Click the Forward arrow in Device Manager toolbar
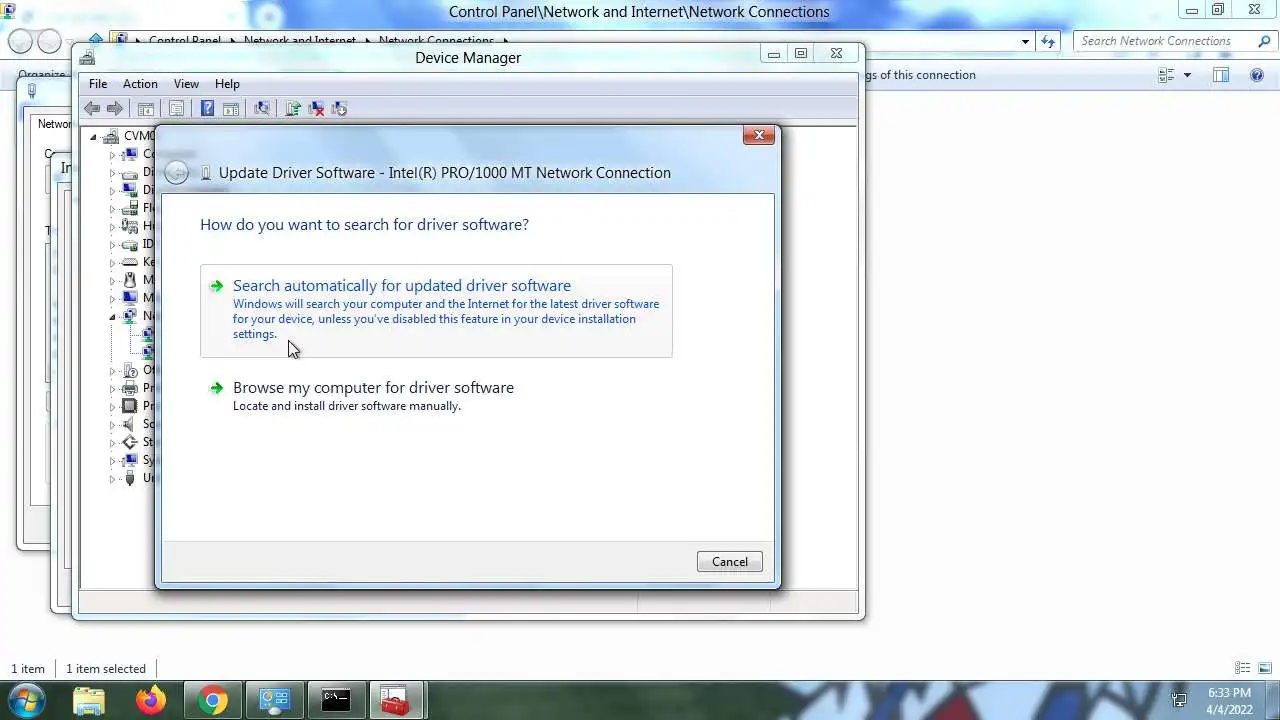Screen dimensions: 1280x720 click(x=115, y=109)
